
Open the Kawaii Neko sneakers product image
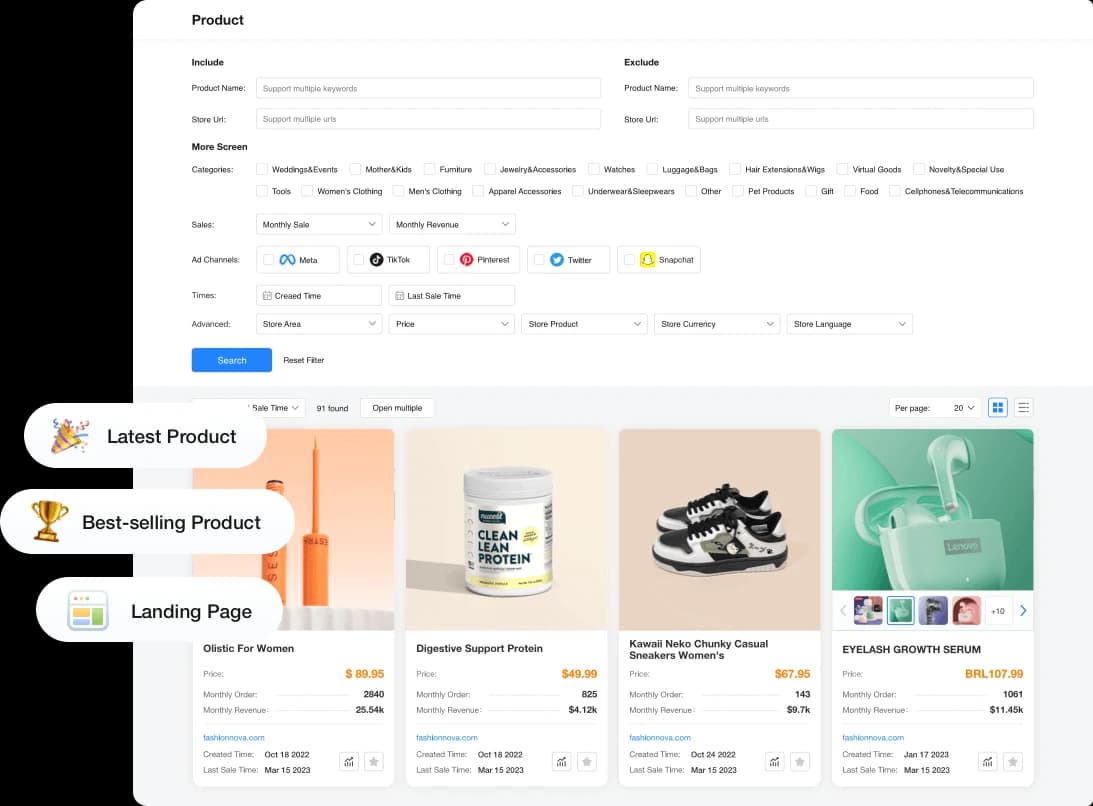[719, 530]
